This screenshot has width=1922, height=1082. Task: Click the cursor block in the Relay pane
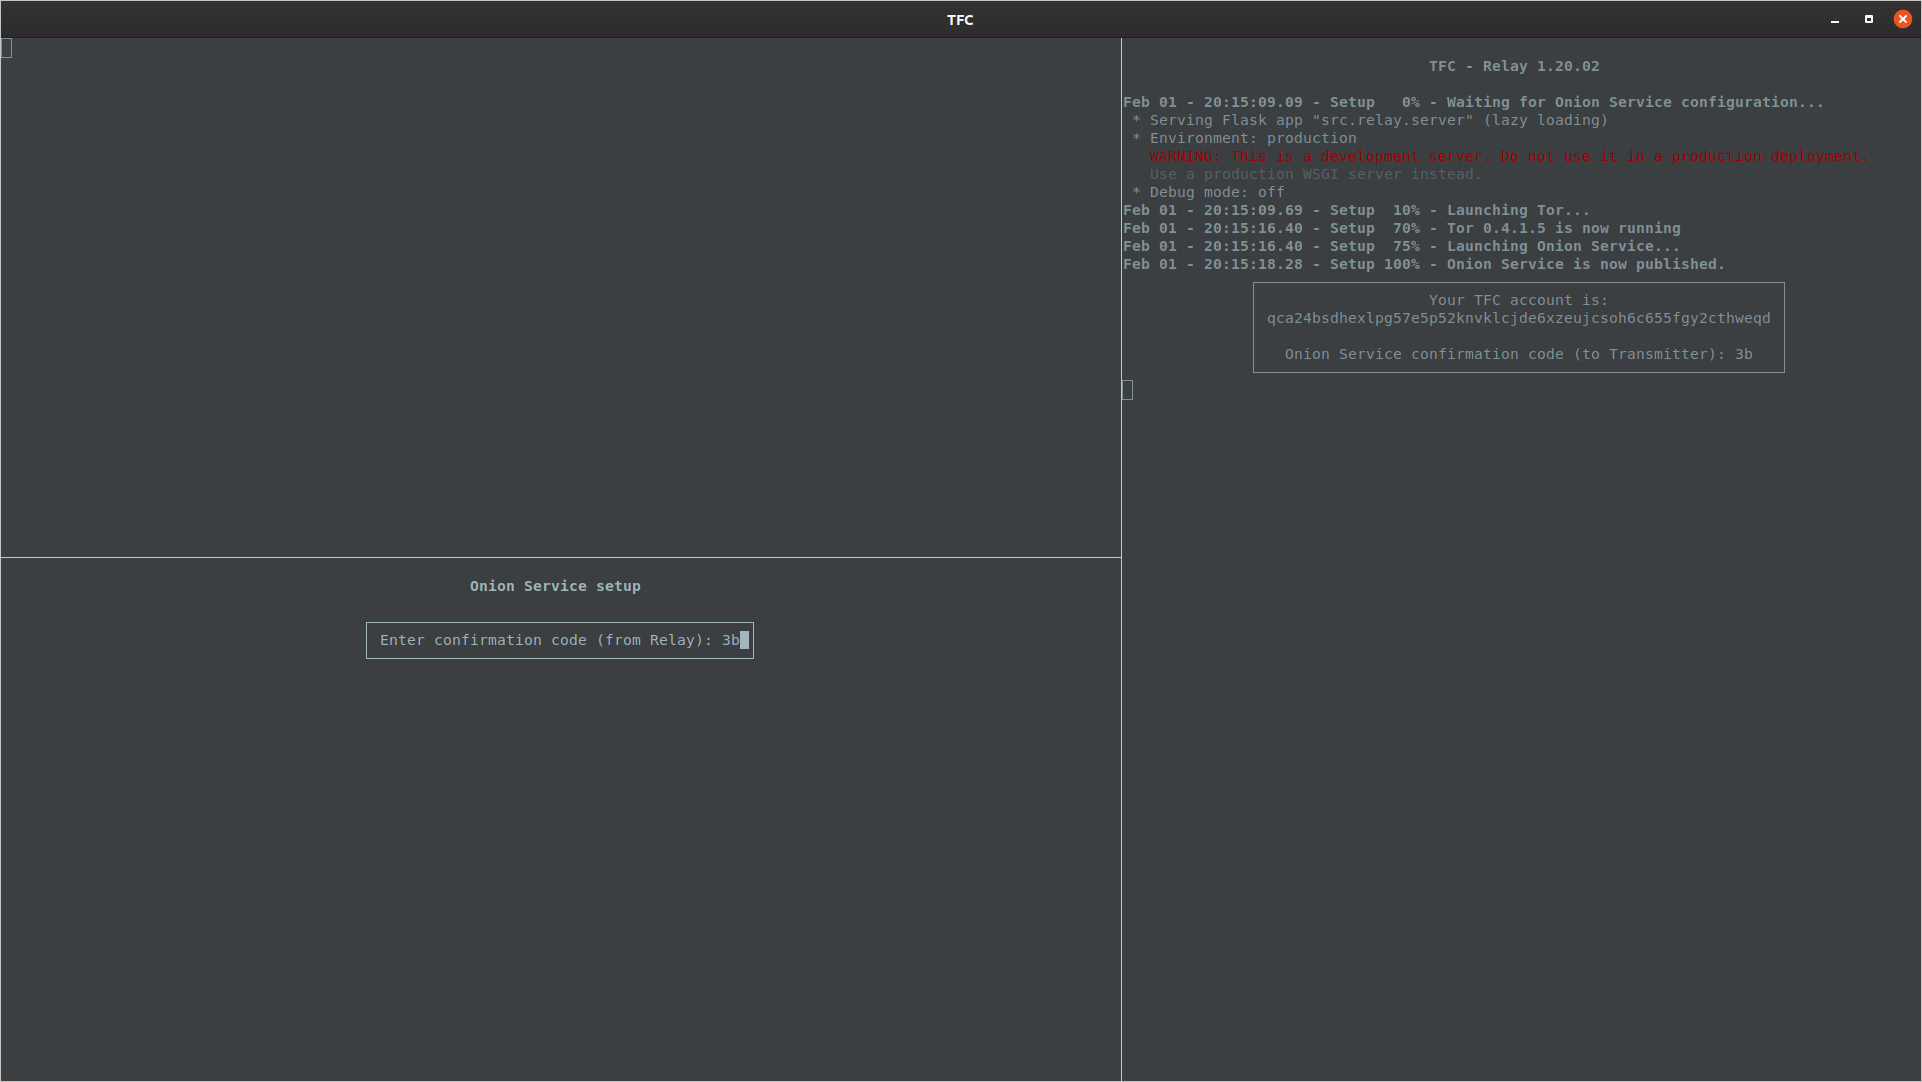1128,390
